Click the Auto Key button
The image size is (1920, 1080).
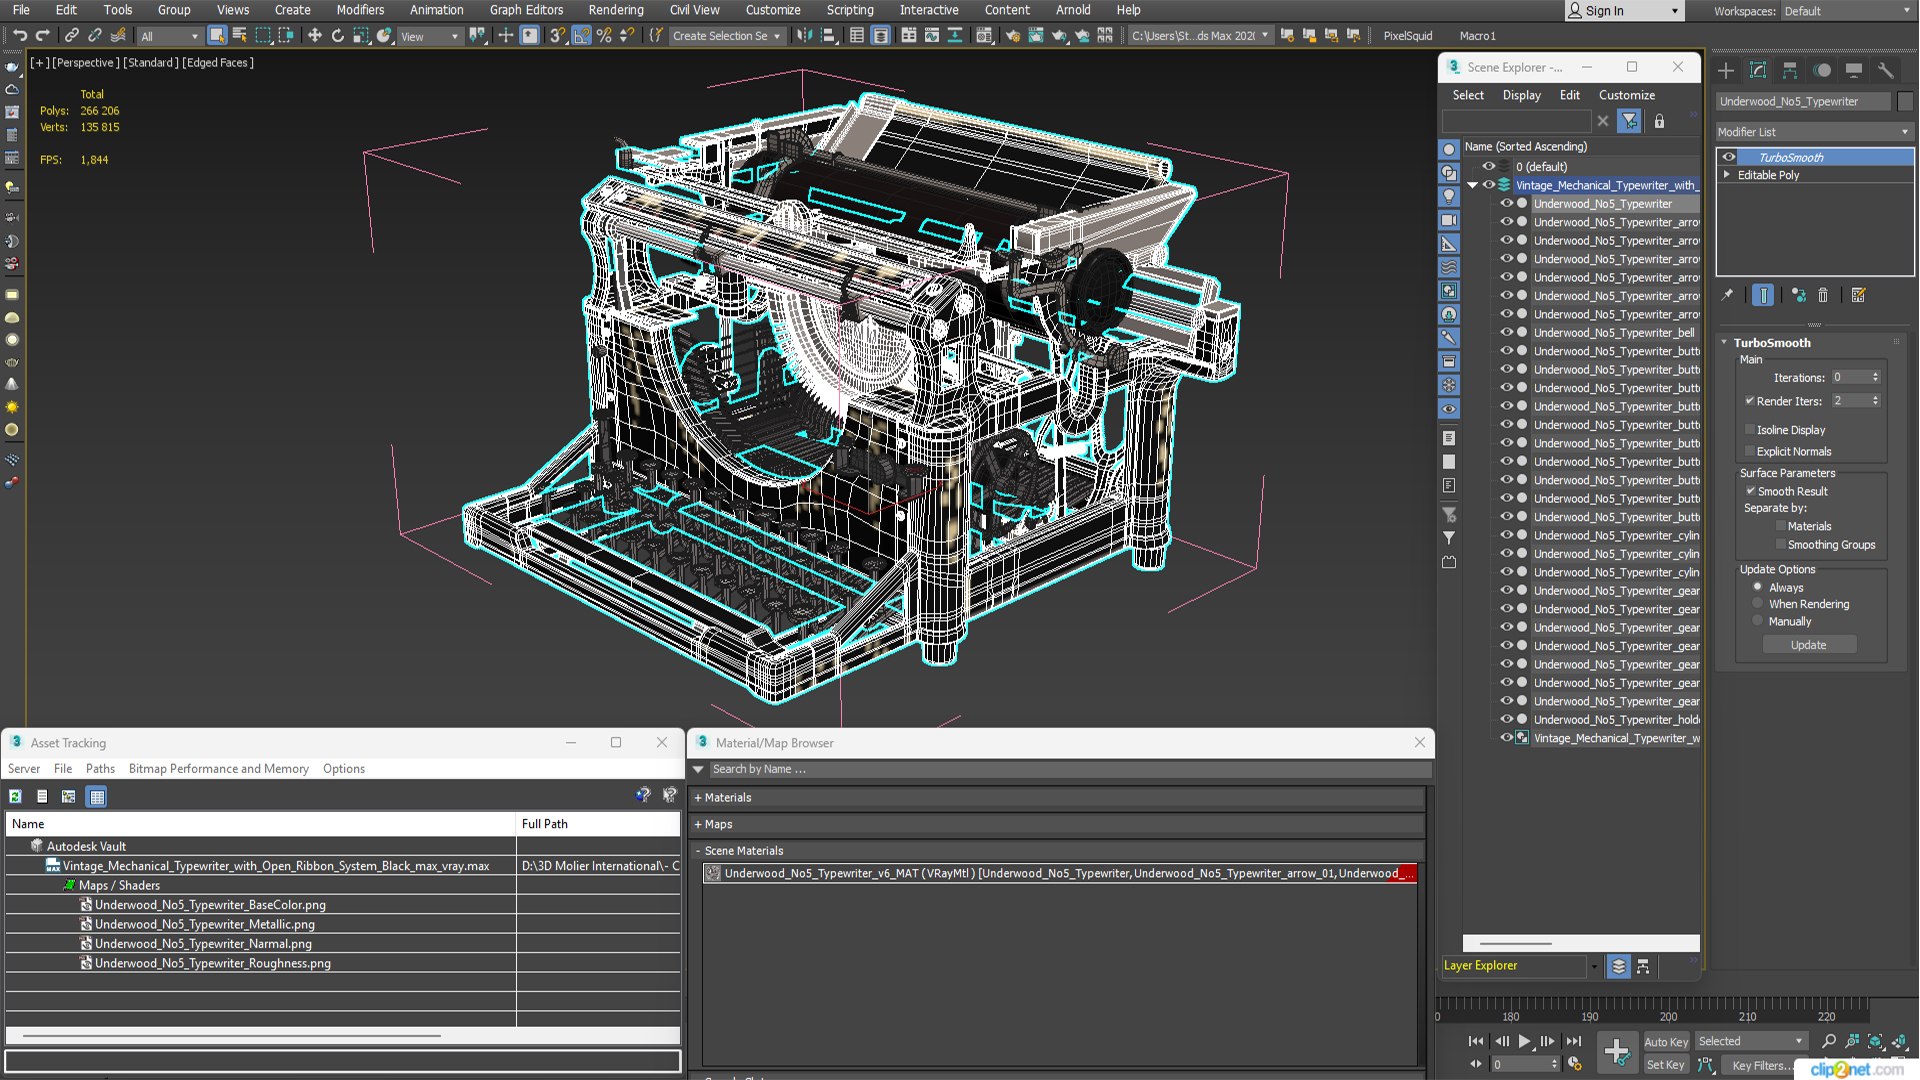(1665, 1042)
